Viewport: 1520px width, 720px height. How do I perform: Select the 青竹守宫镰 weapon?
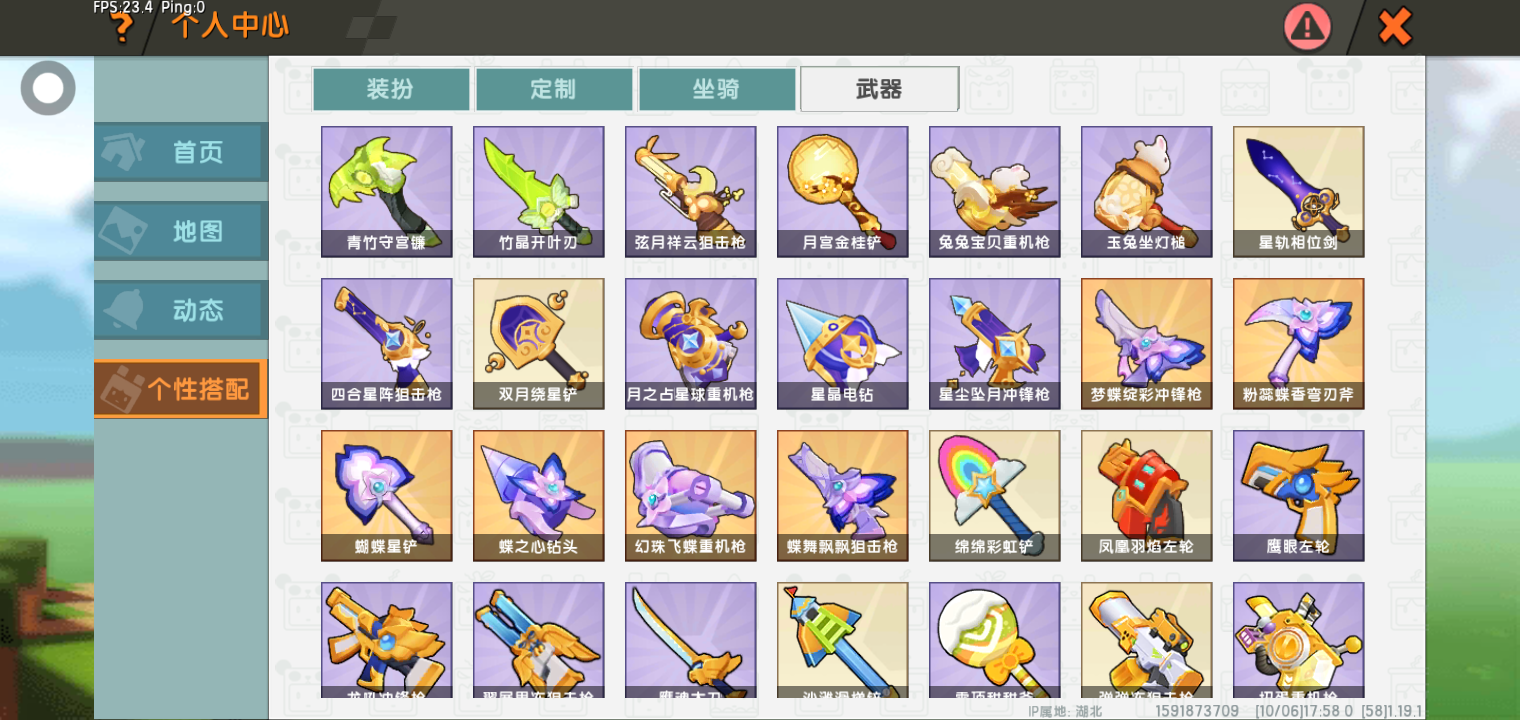[x=386, y=192]
